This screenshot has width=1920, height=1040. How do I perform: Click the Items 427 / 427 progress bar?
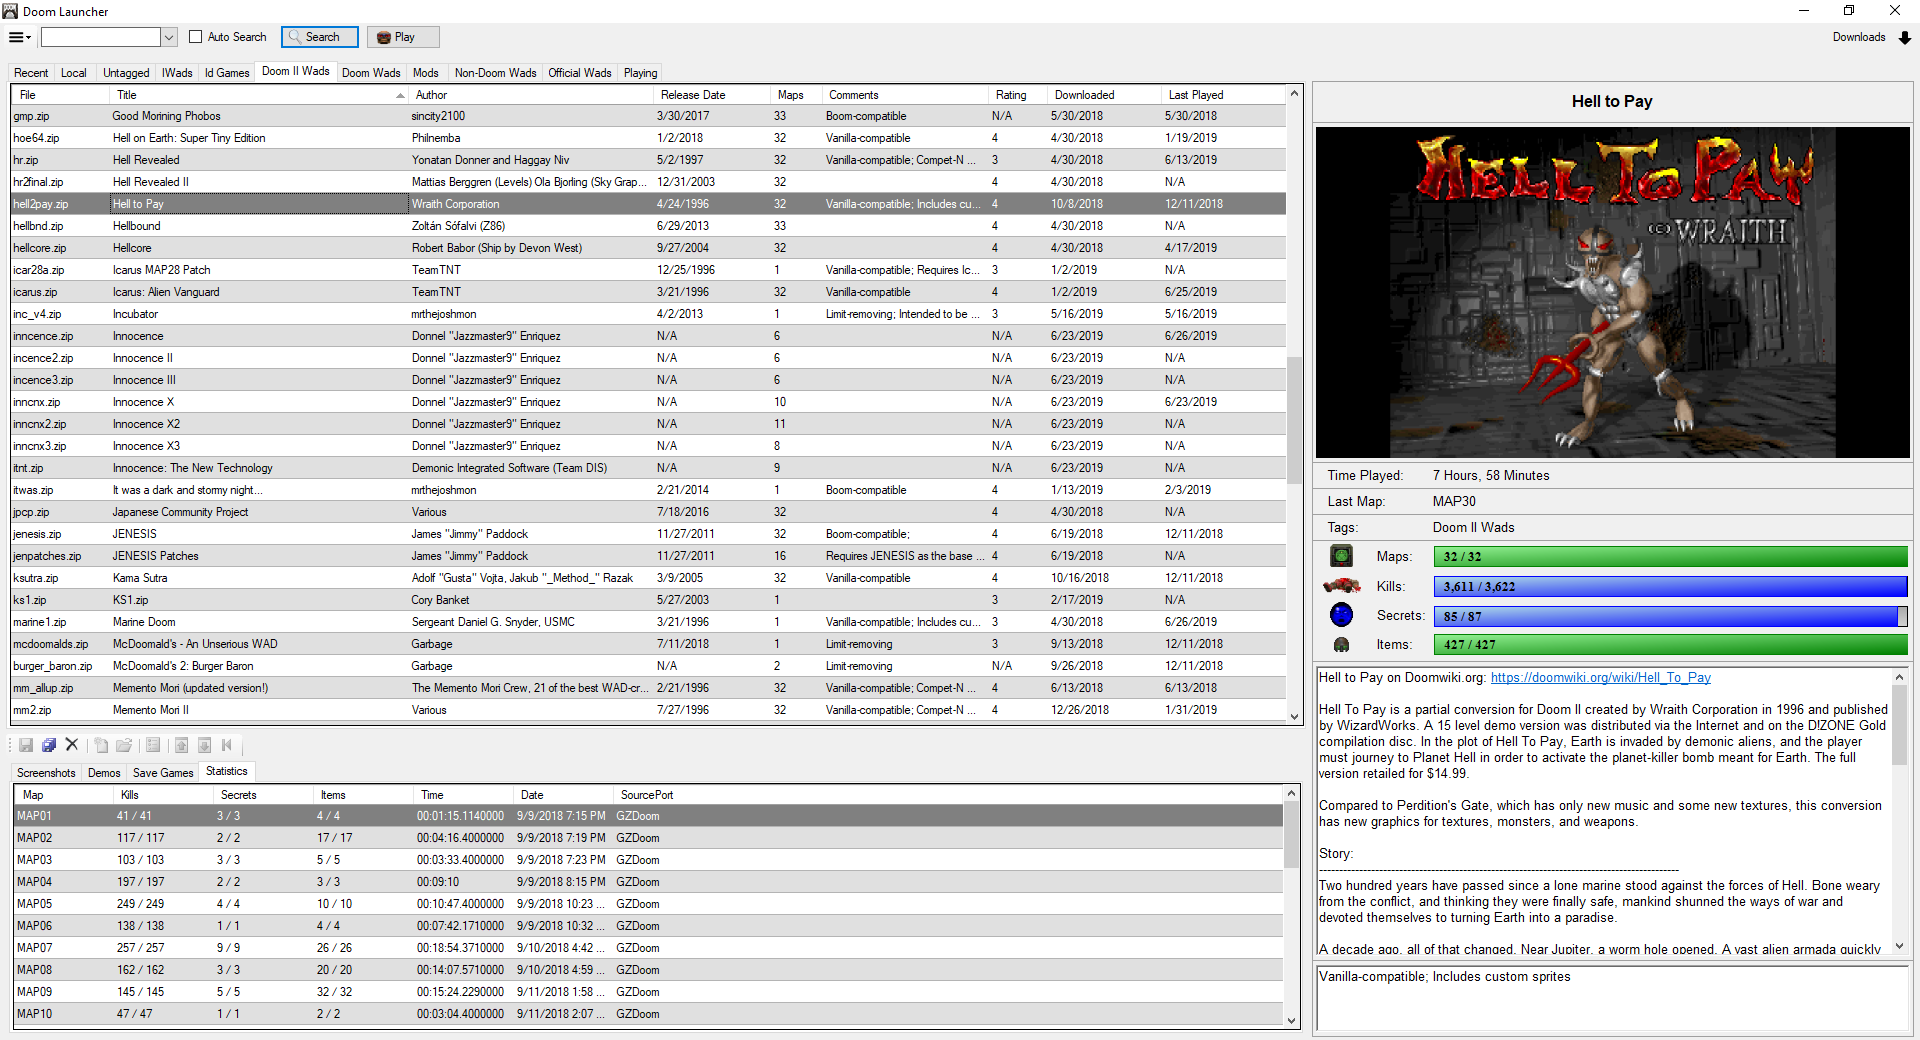[x=1670, y=645]
